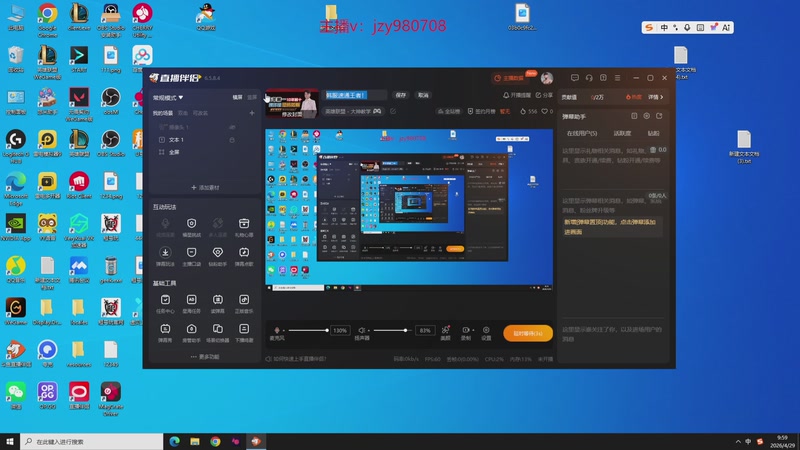Select the third scene tab after 我的场景

[201, 113]
